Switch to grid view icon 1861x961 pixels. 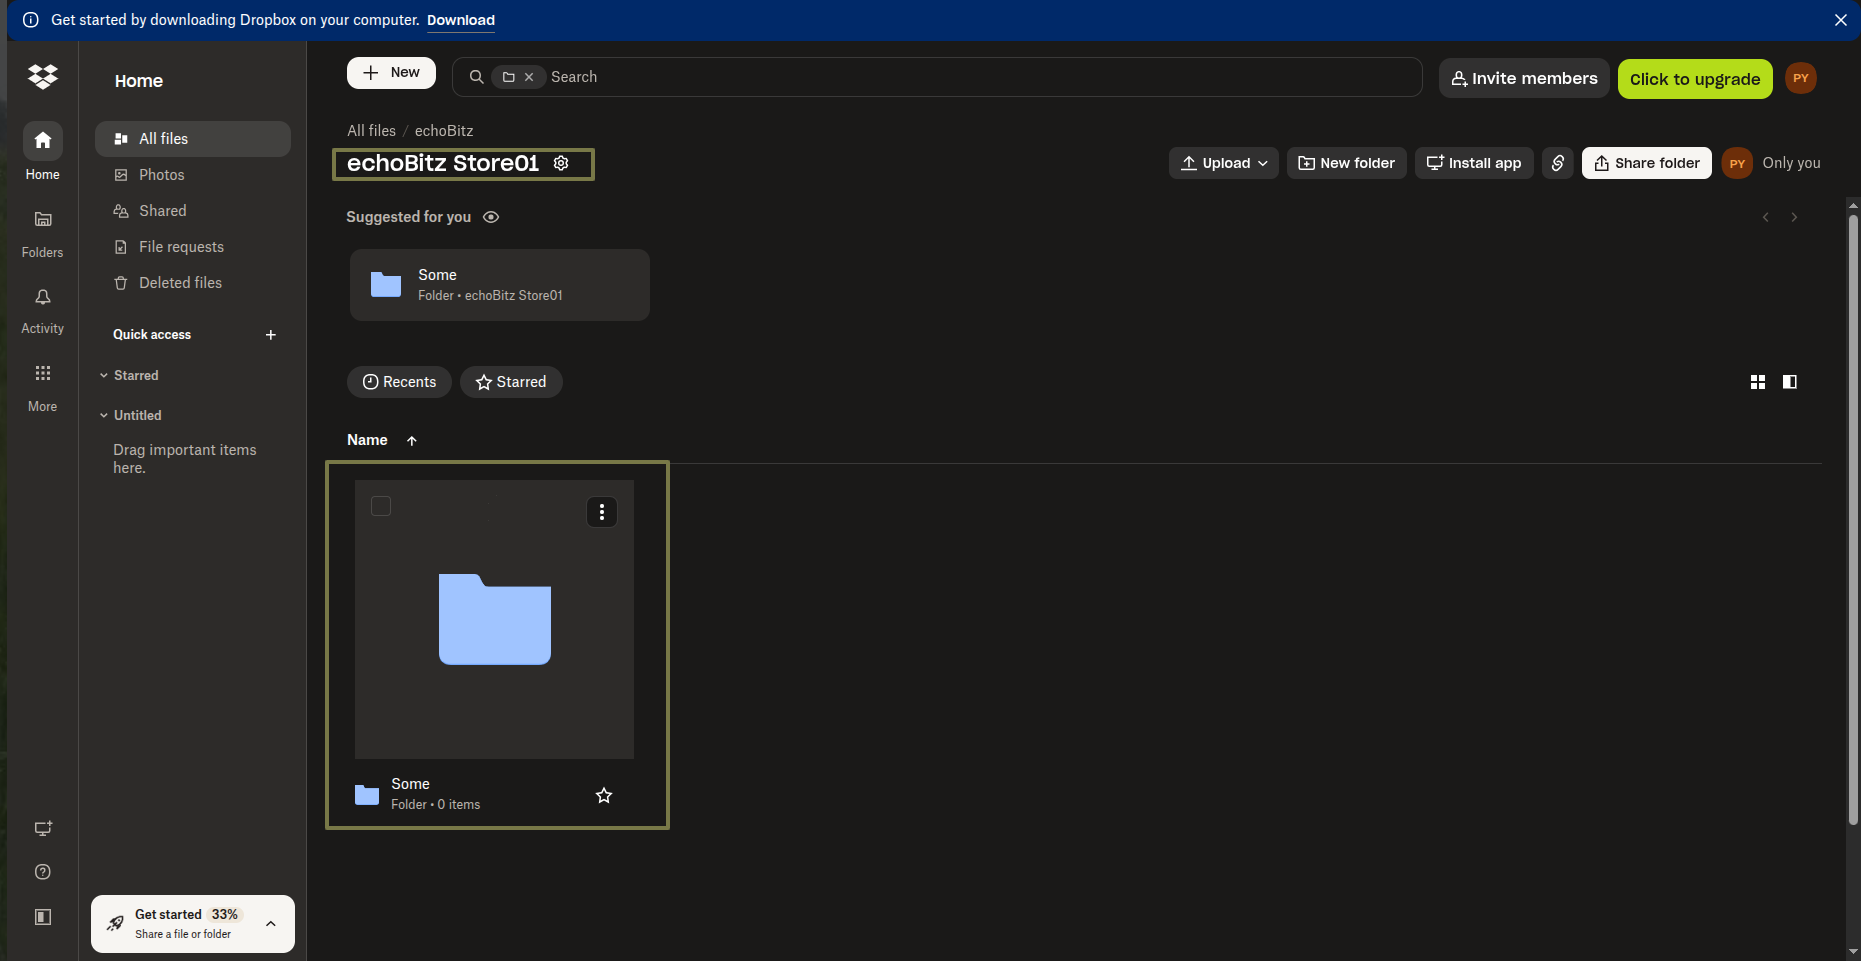pyautogui.click(x=1758, y=382)
